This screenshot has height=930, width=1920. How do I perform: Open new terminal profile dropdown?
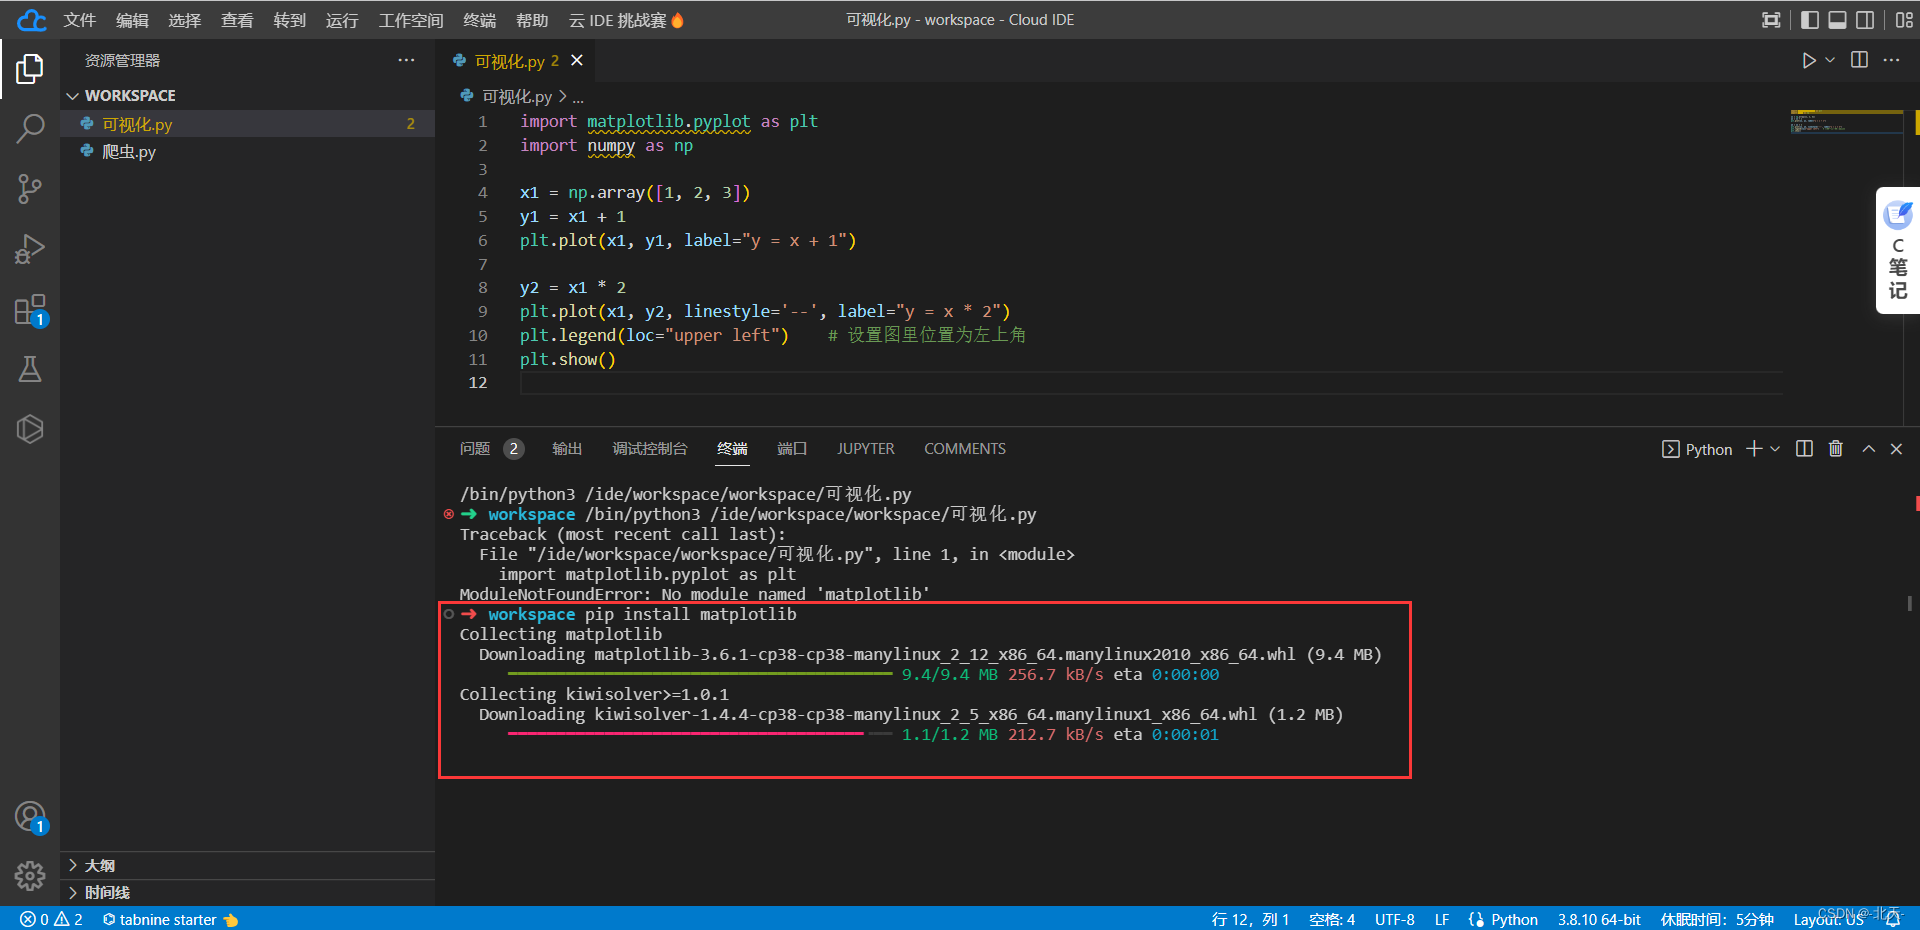point(1775,449)
